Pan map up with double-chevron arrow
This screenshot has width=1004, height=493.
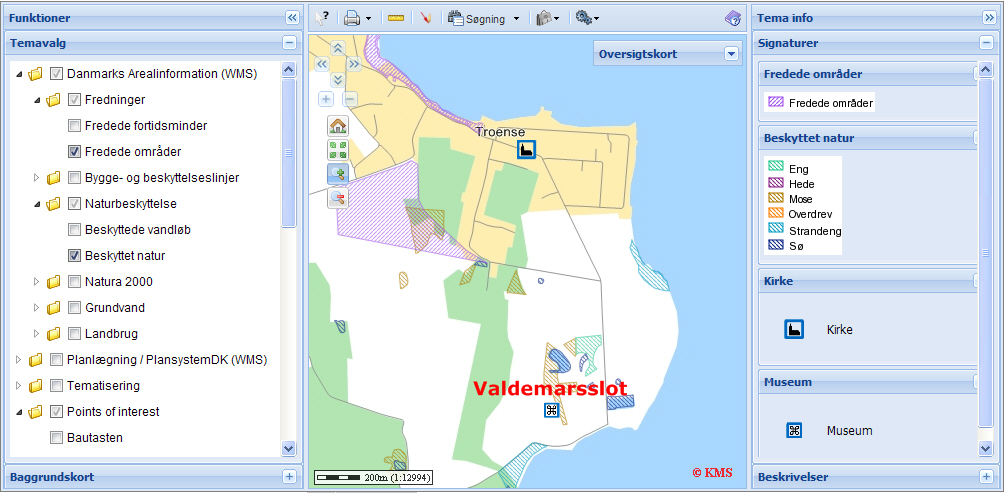tap(337, 48)
